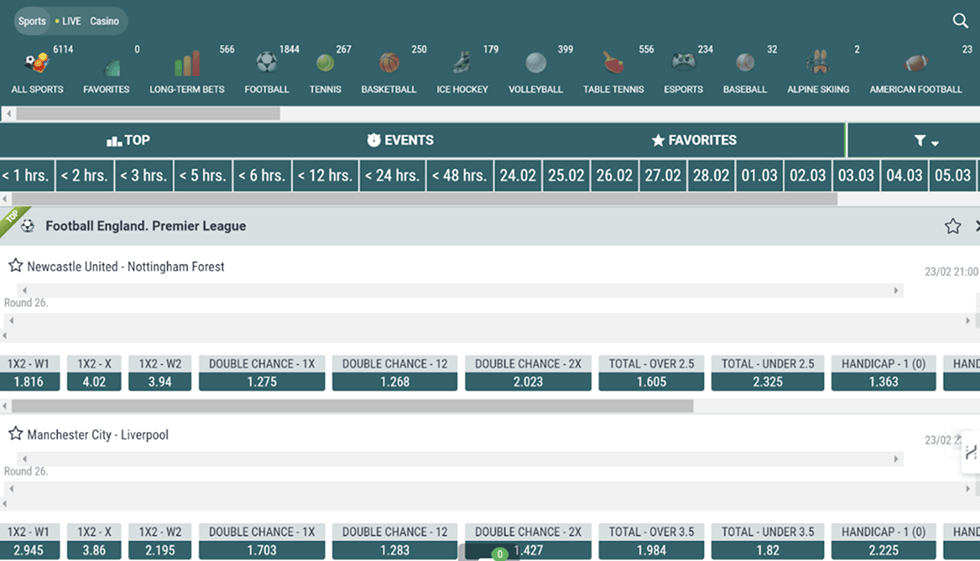Pick Double Chance 1X odds 1.275
The height and width of the screenshot is (561, 980).
[x=262, y=373]
